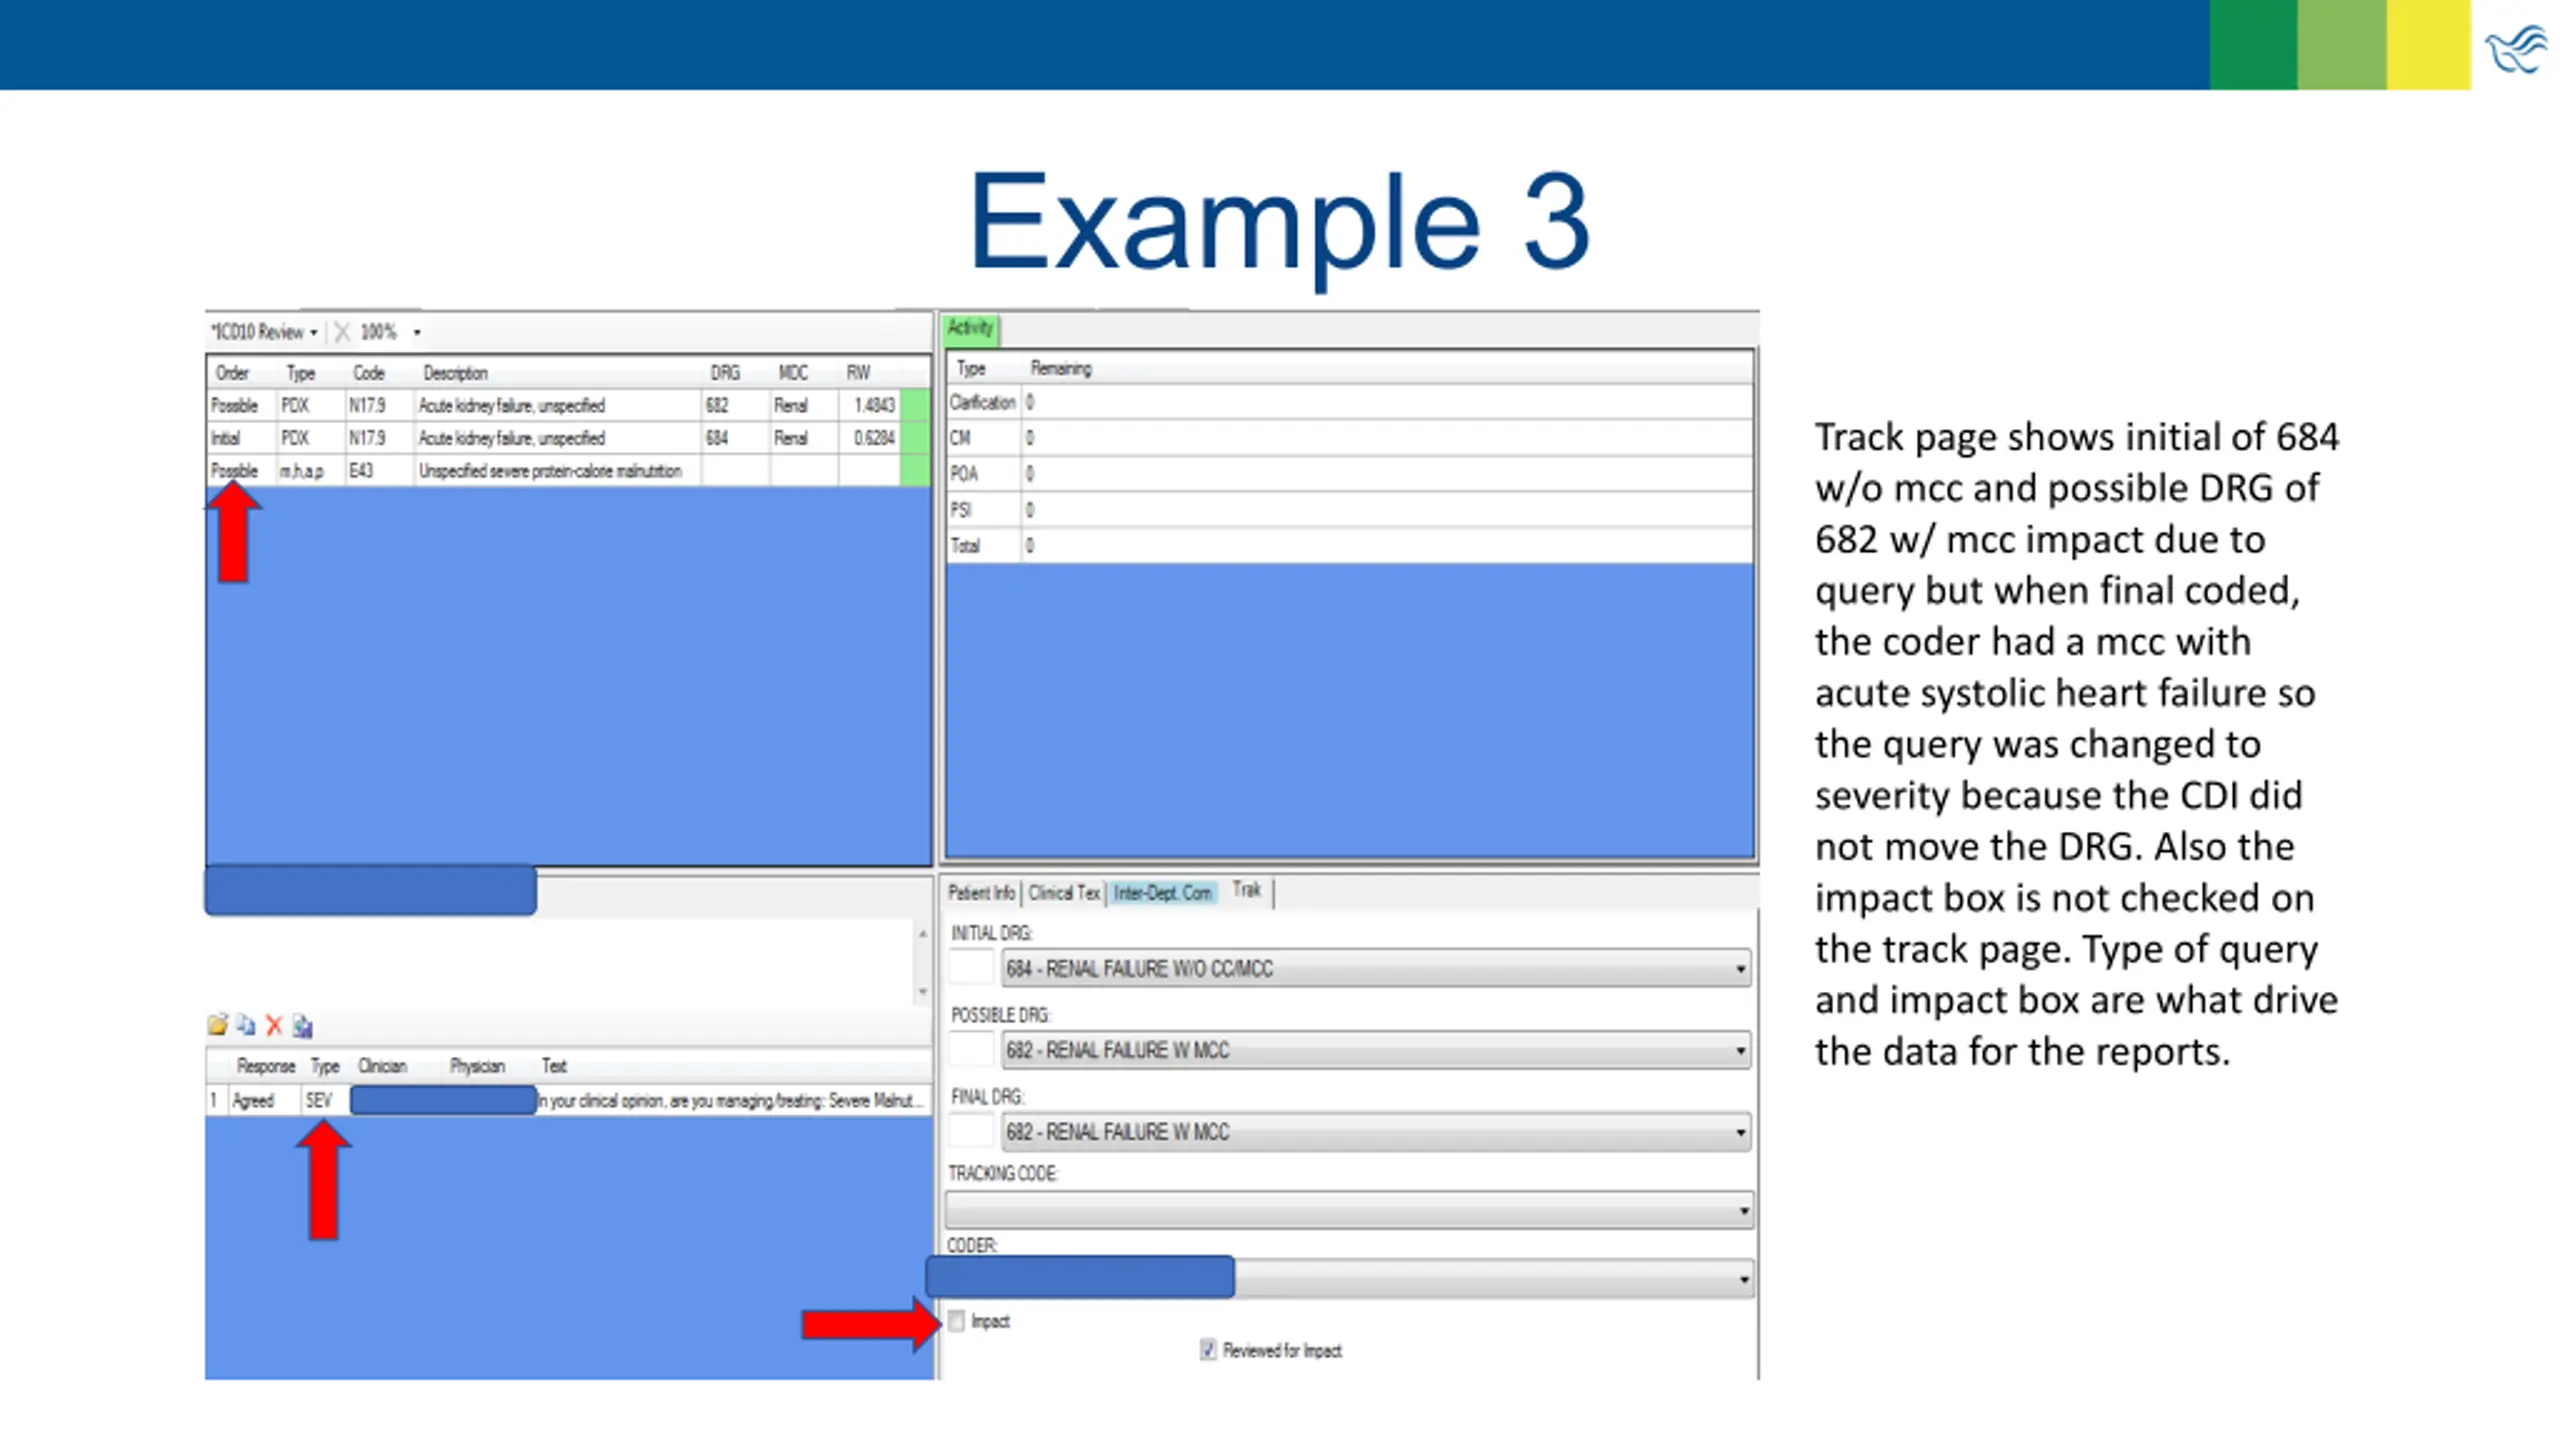The image size is (2560, 1440).
Task: Open the INITIAL DRG dropdown
Action: pos(1740,968)
